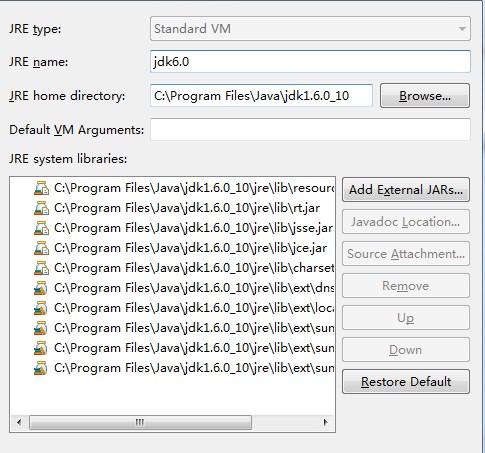
Task: Click the Restore Default button
Action: [x=406, y=382]
